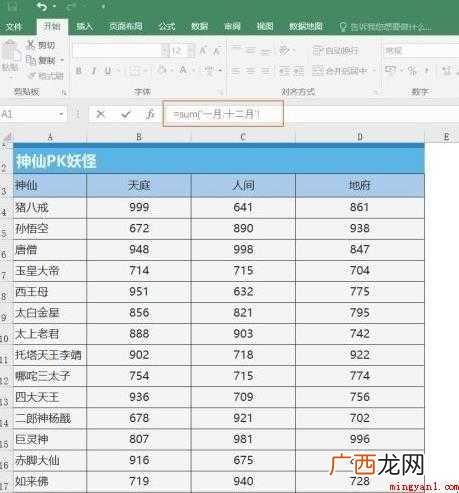Click the select-all corner triangle
The height and width of the screenshot is (493, 459).
pos(6,137)
